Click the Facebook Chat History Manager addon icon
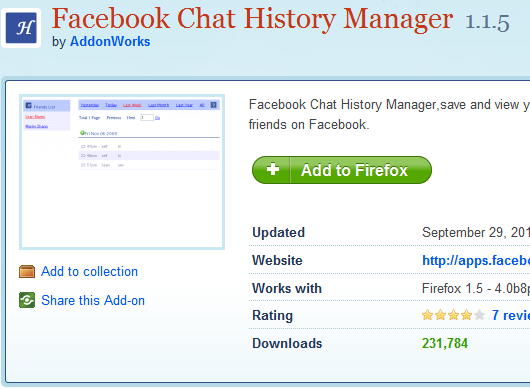This screenshot has height=389, width=530. (x=21, y=28)
